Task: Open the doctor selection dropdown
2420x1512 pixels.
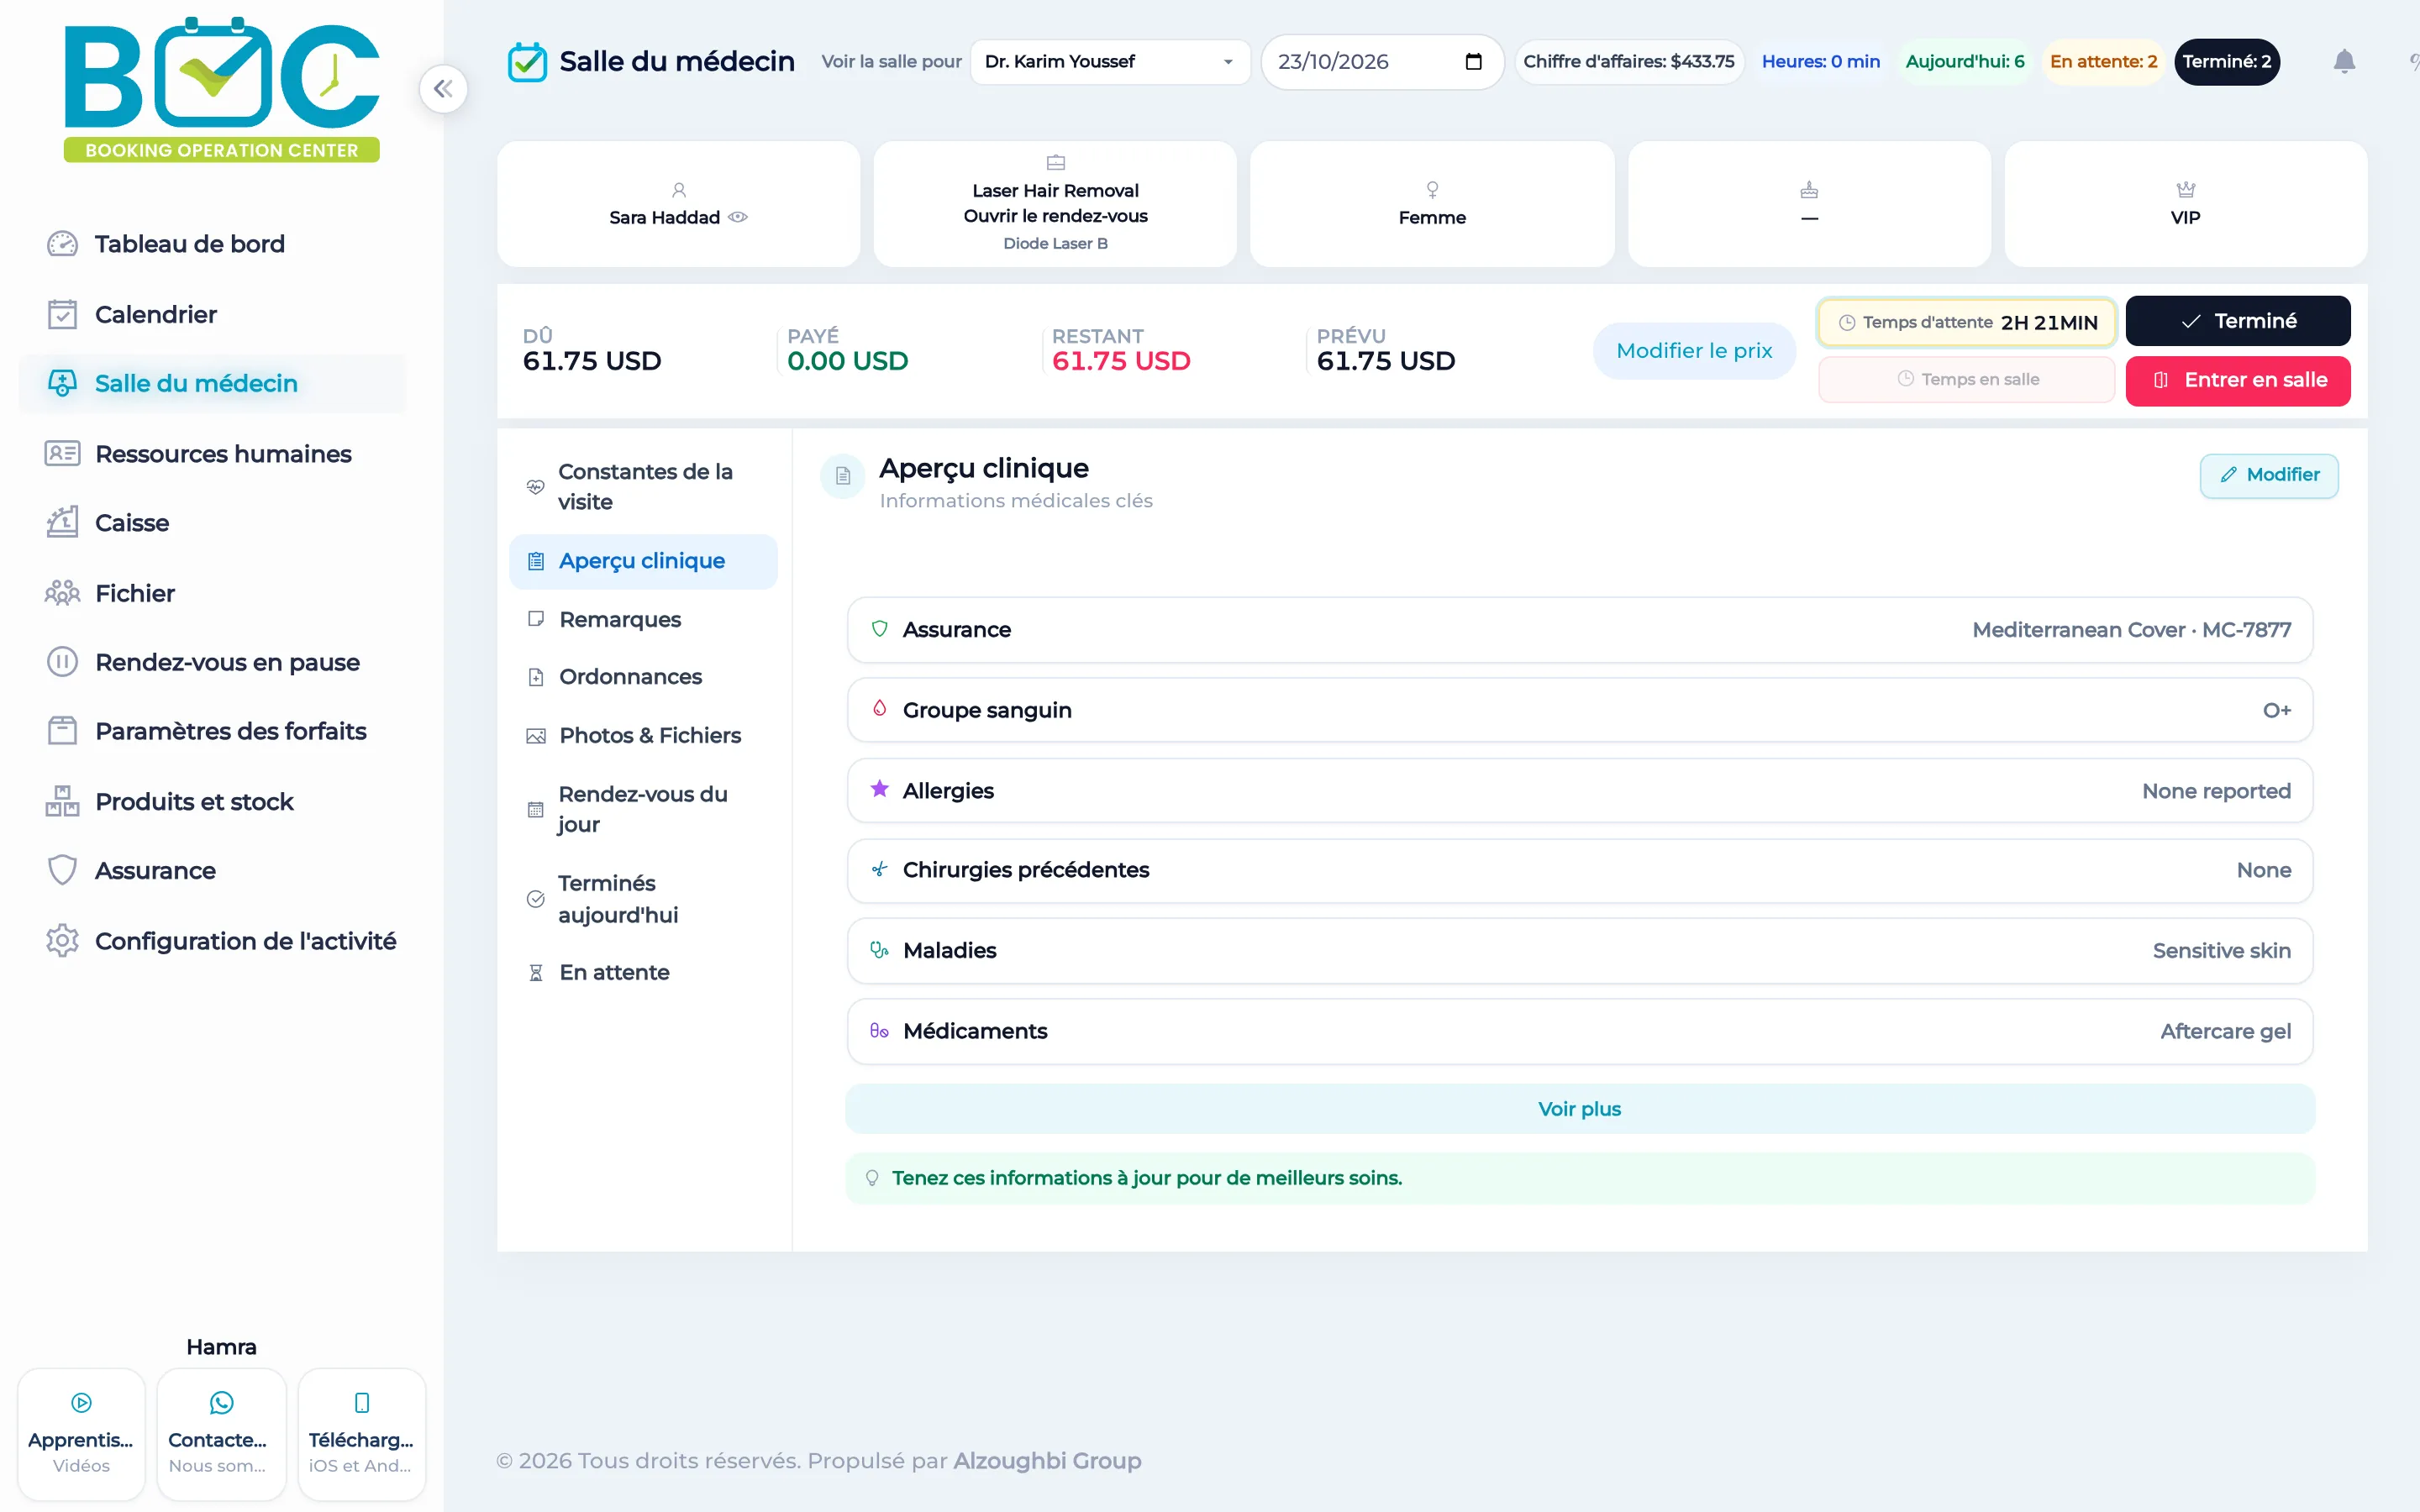Action: pyautogui.click(x=1110, y=62)
